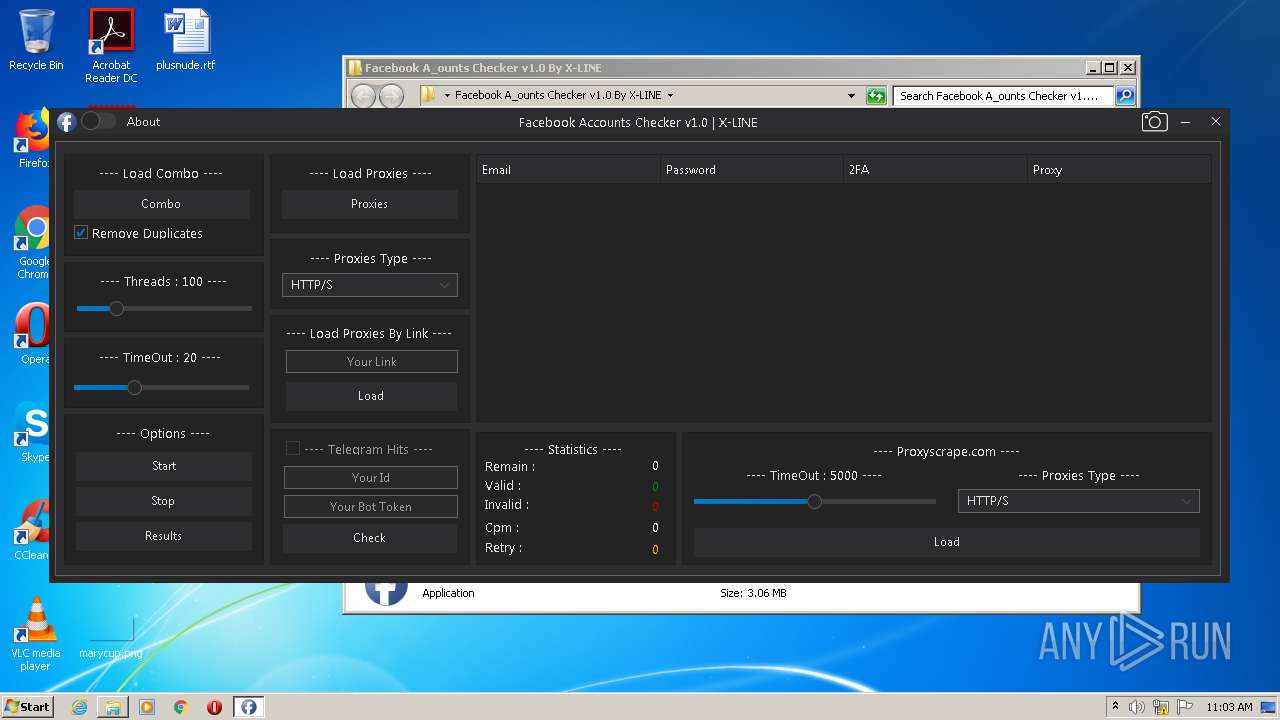The height and width of the screenshot is (720, 1280).
Task: Click the 2FA column header
Action: pyautogui.click(x=935, y=170)
